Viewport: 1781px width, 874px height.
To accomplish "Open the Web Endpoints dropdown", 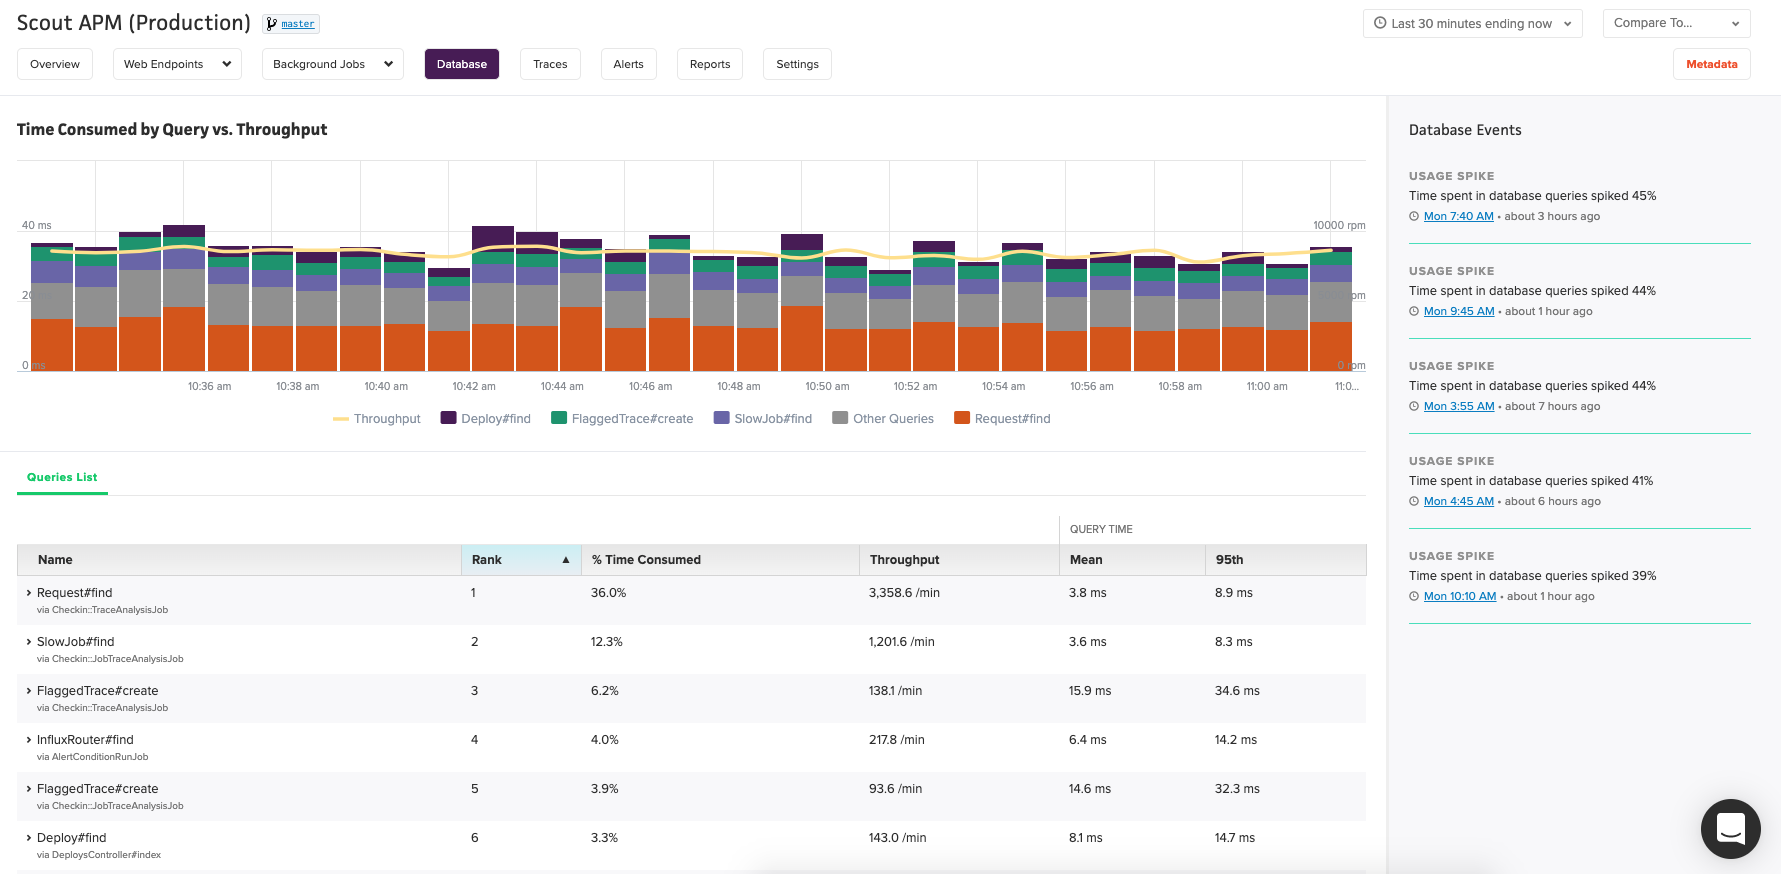I will pos(177,64).
